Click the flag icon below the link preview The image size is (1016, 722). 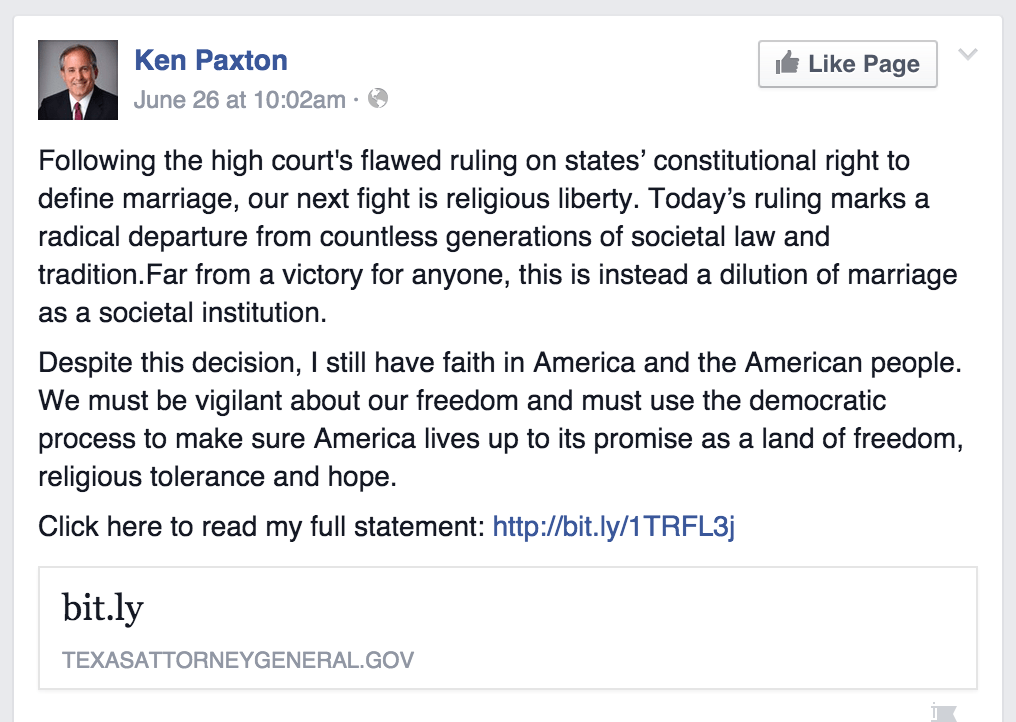942,712
